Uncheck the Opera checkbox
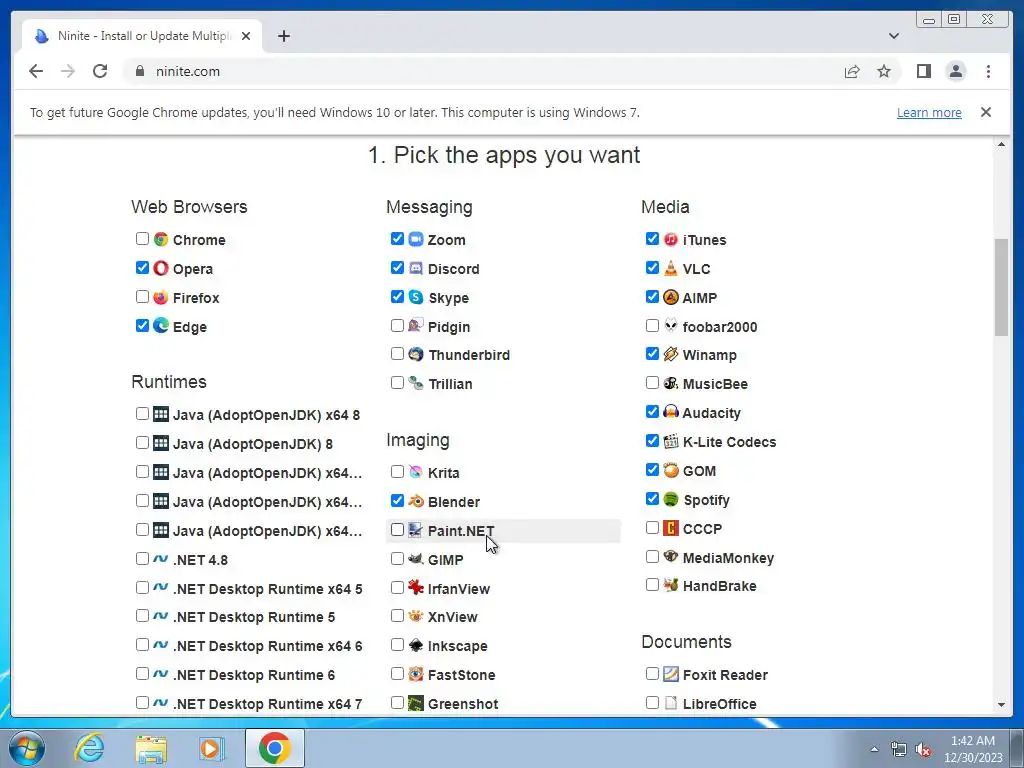 click(x=142, y=267)
